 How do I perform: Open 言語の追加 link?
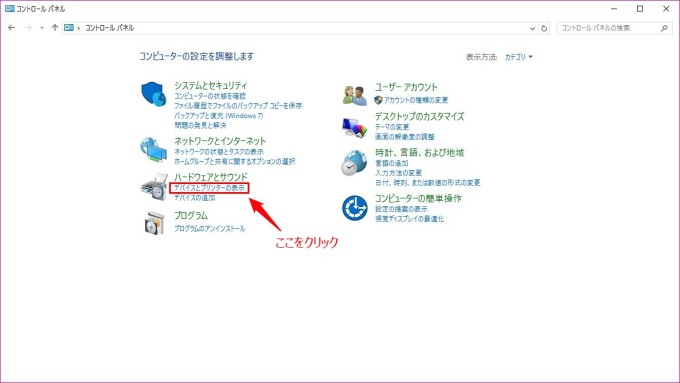[392, 164]
